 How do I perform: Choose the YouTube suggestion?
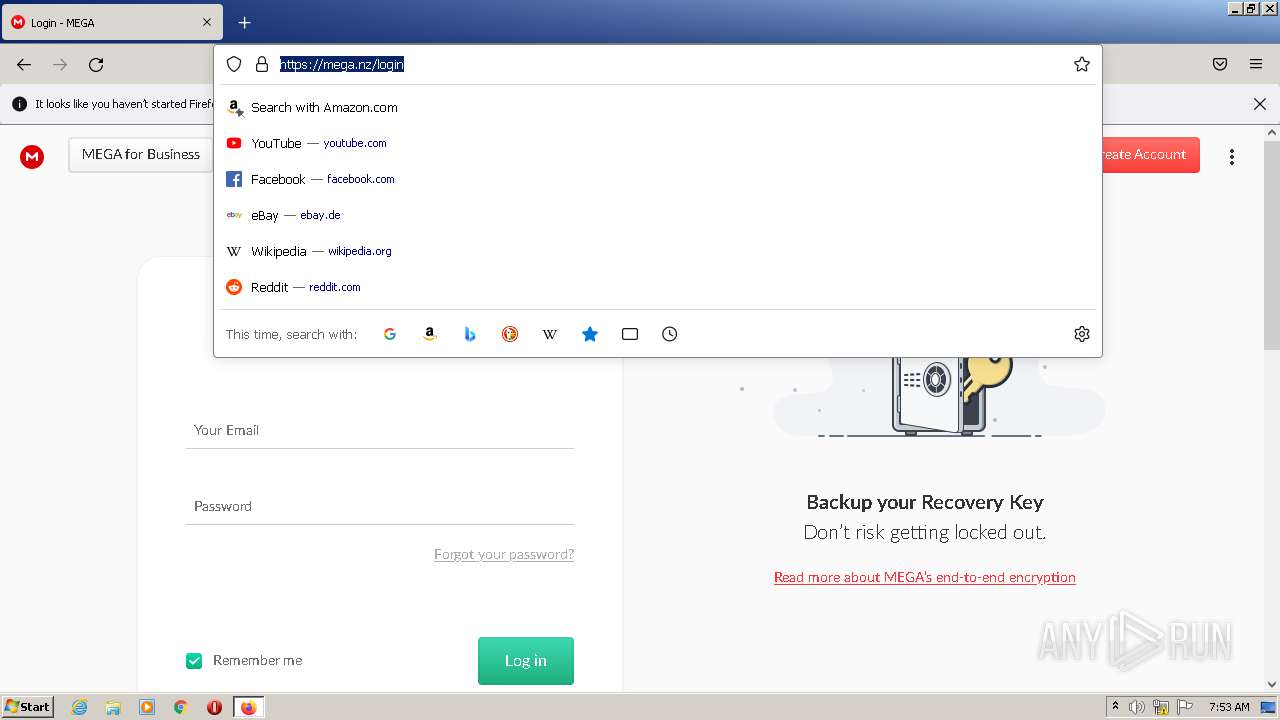(x=658, y=143)
